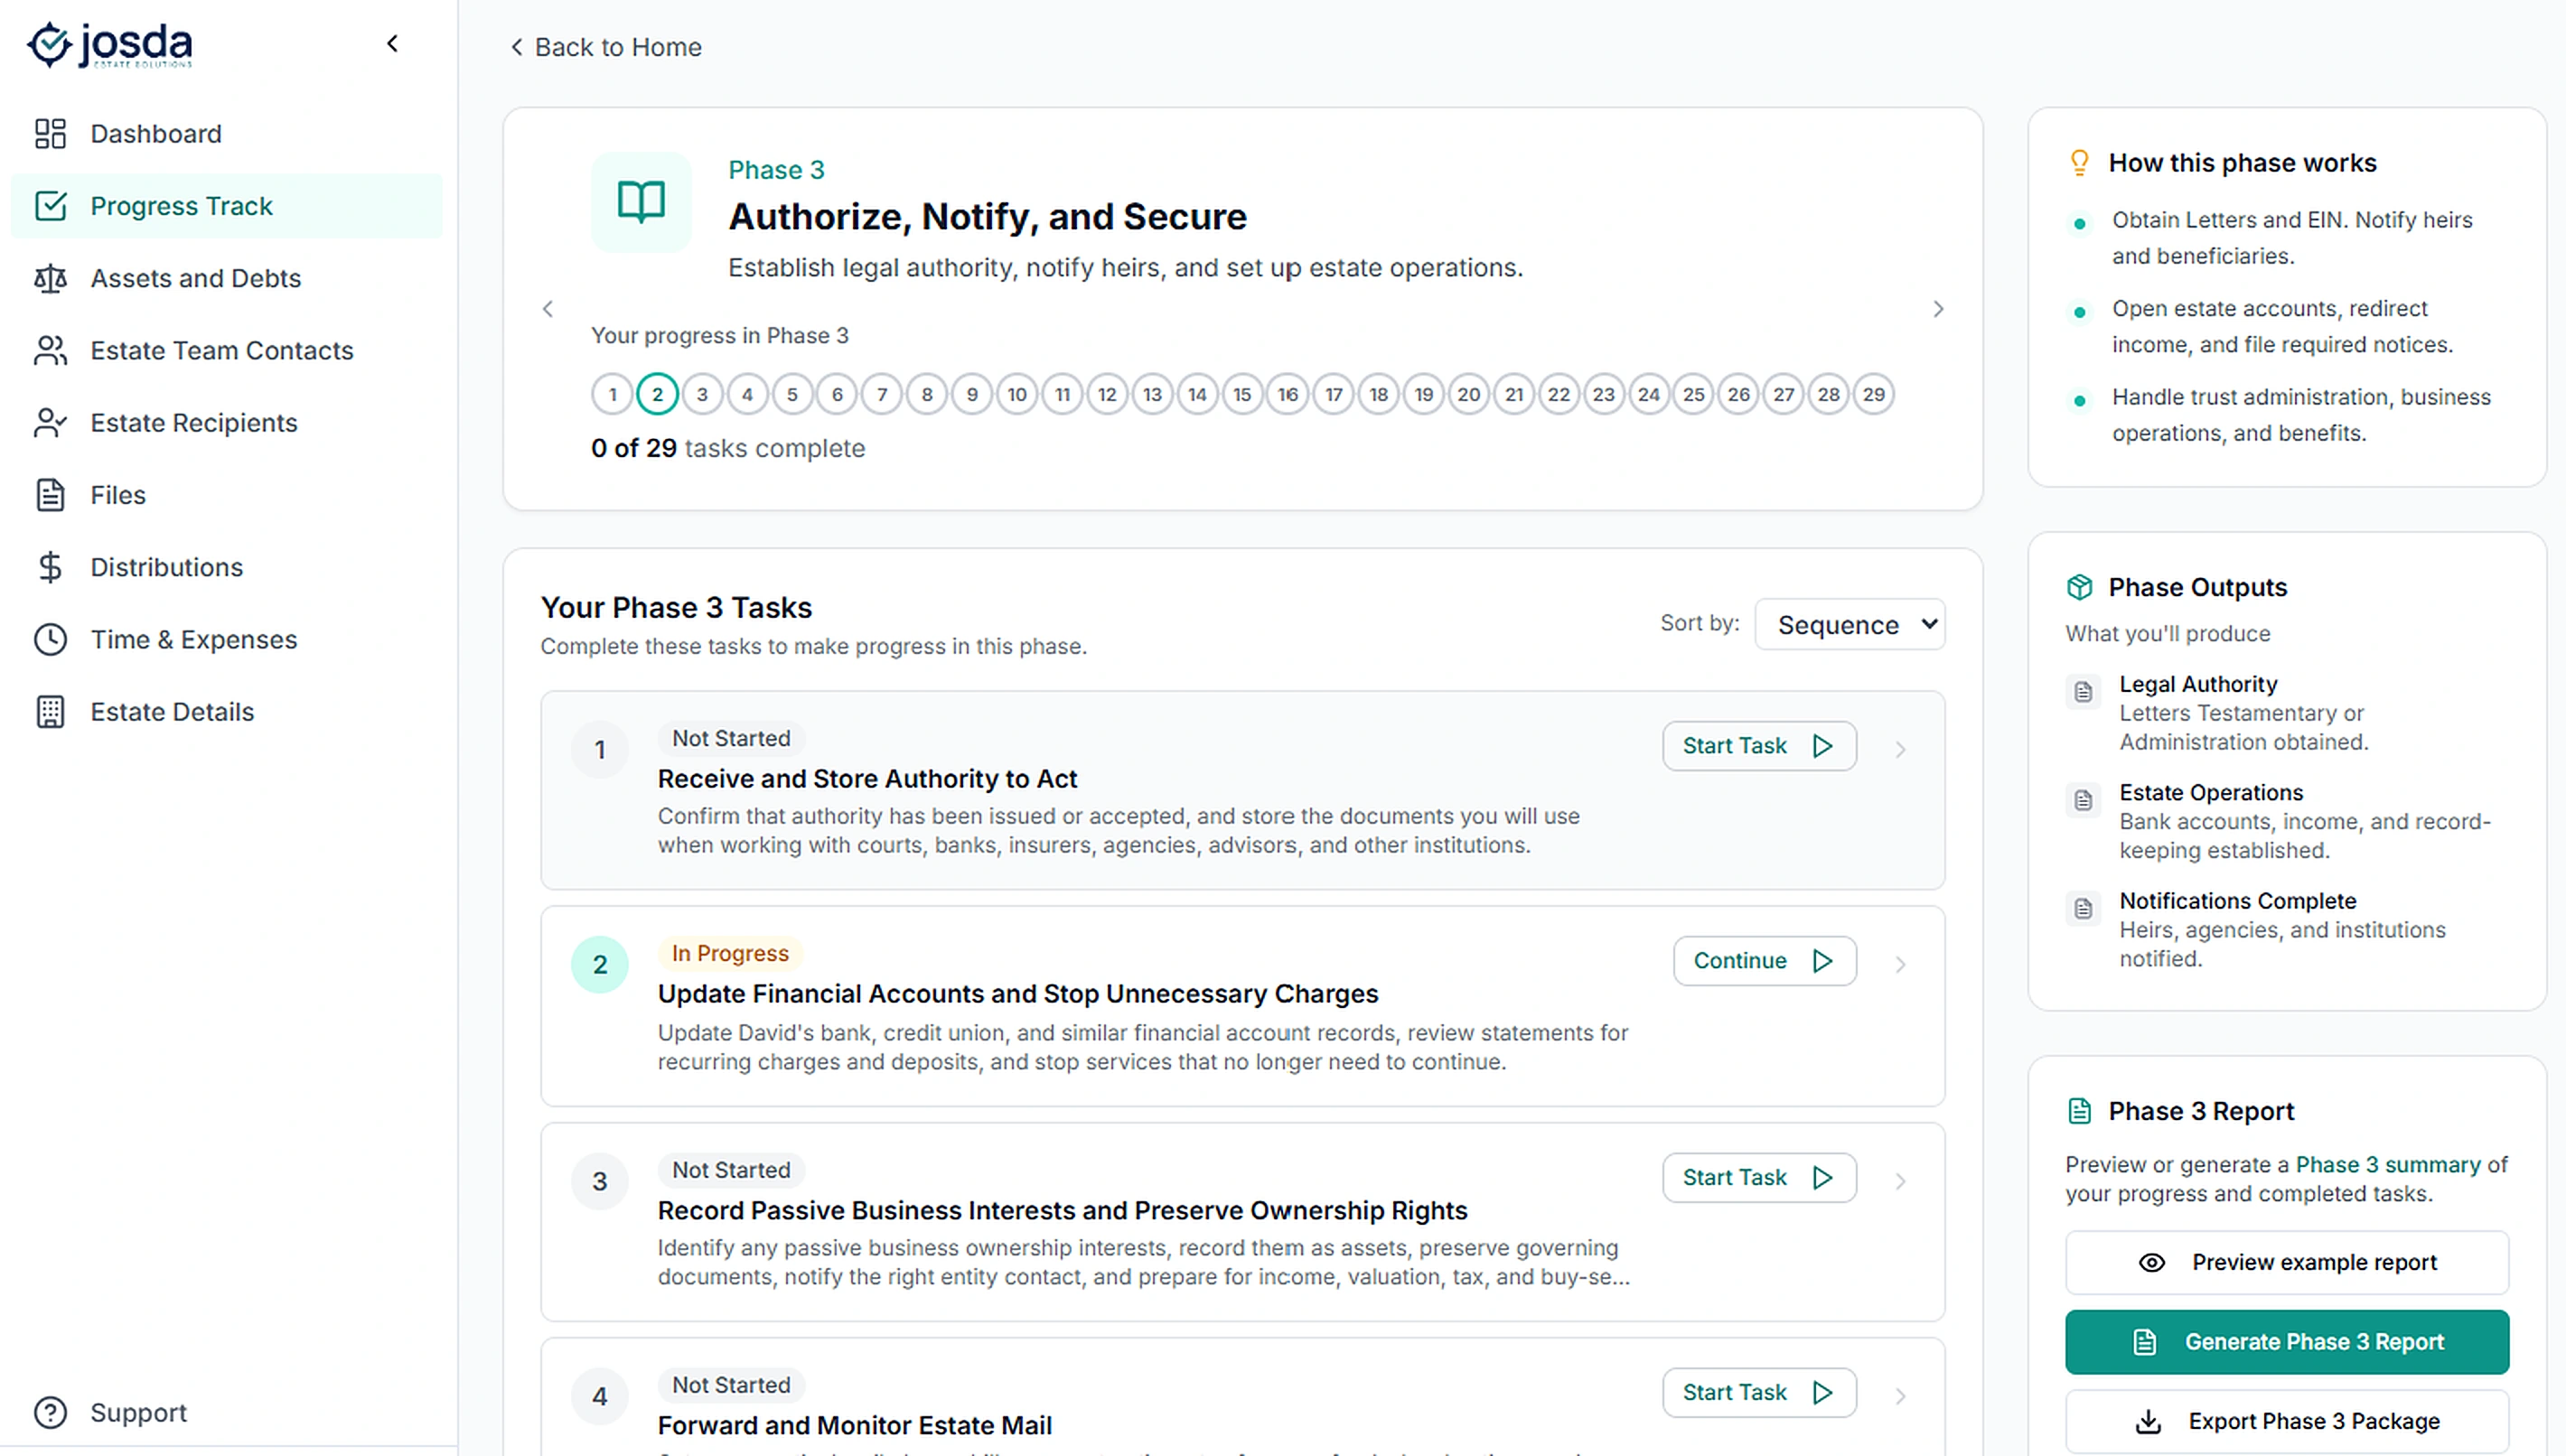Click the Estate Operations document icon
Screen dimensions: 2566x1456
(x=2083, y=800)
